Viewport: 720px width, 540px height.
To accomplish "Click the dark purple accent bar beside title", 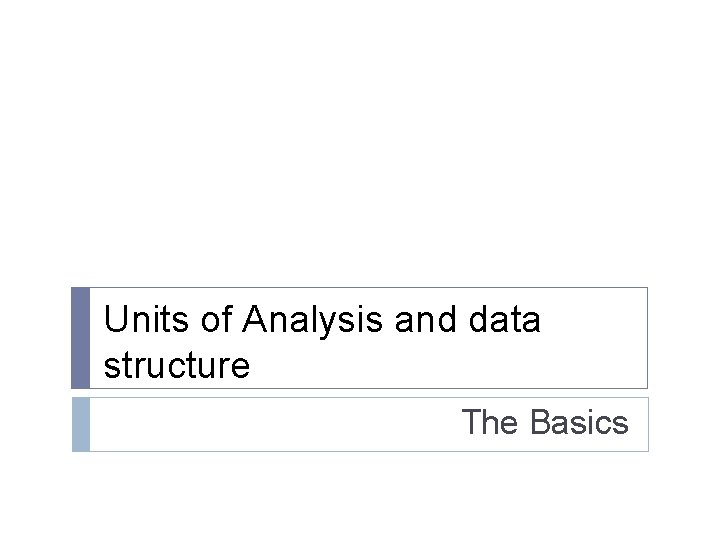I will 80,338.
